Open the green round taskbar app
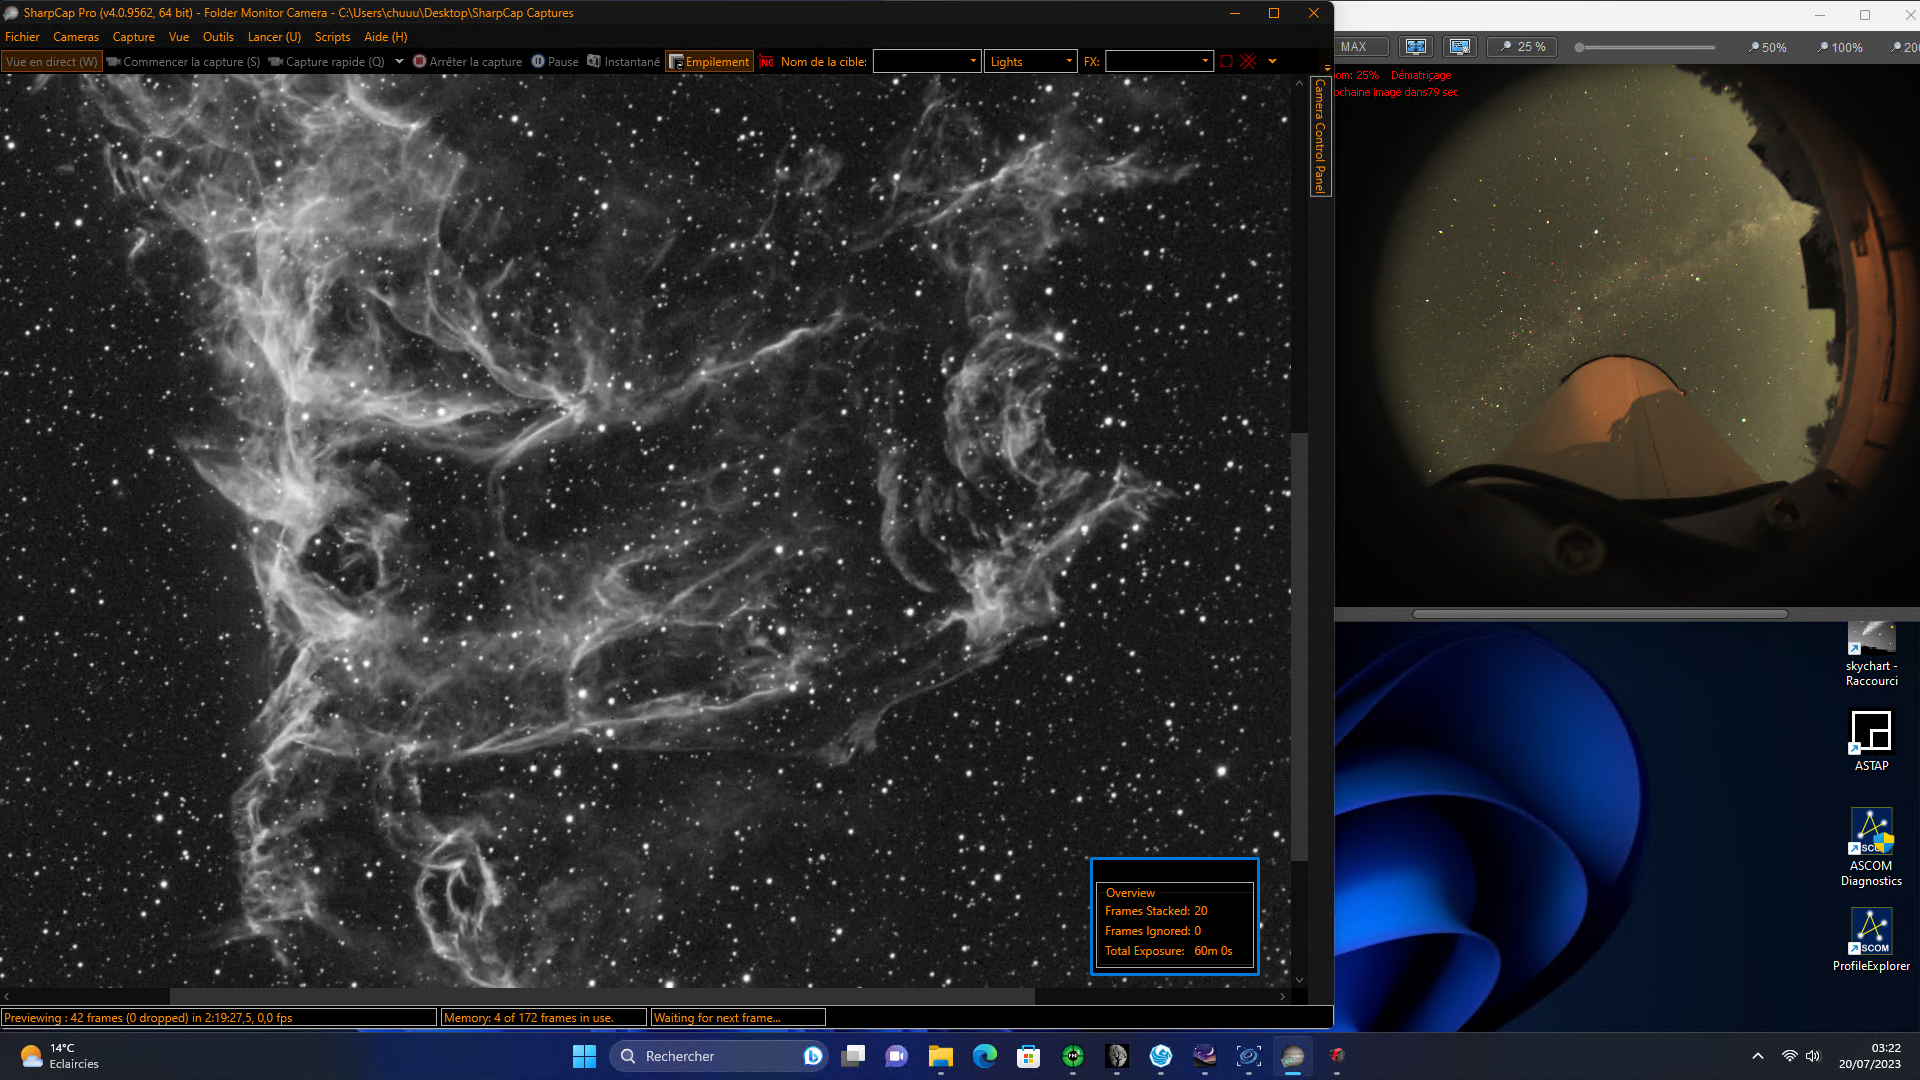Image resolution: width=1920 pixels, height=1080 pixels. [x=1073, y=1056]
